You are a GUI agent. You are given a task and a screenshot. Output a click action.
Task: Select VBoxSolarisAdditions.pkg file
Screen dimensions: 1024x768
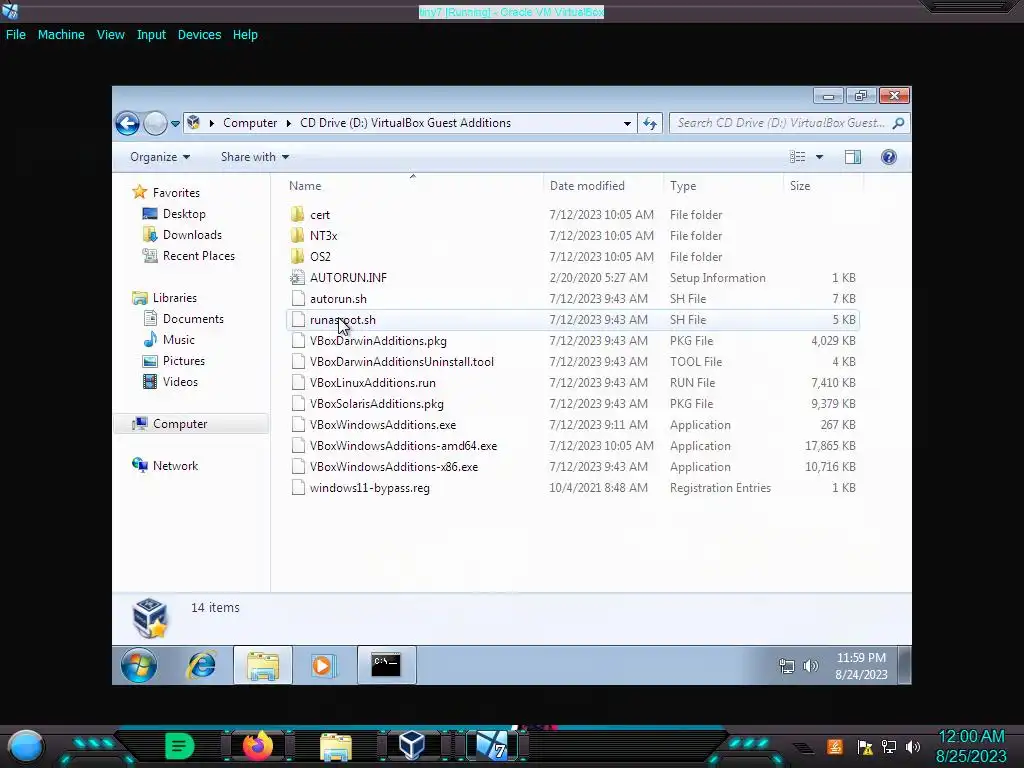tap(572, 404)
